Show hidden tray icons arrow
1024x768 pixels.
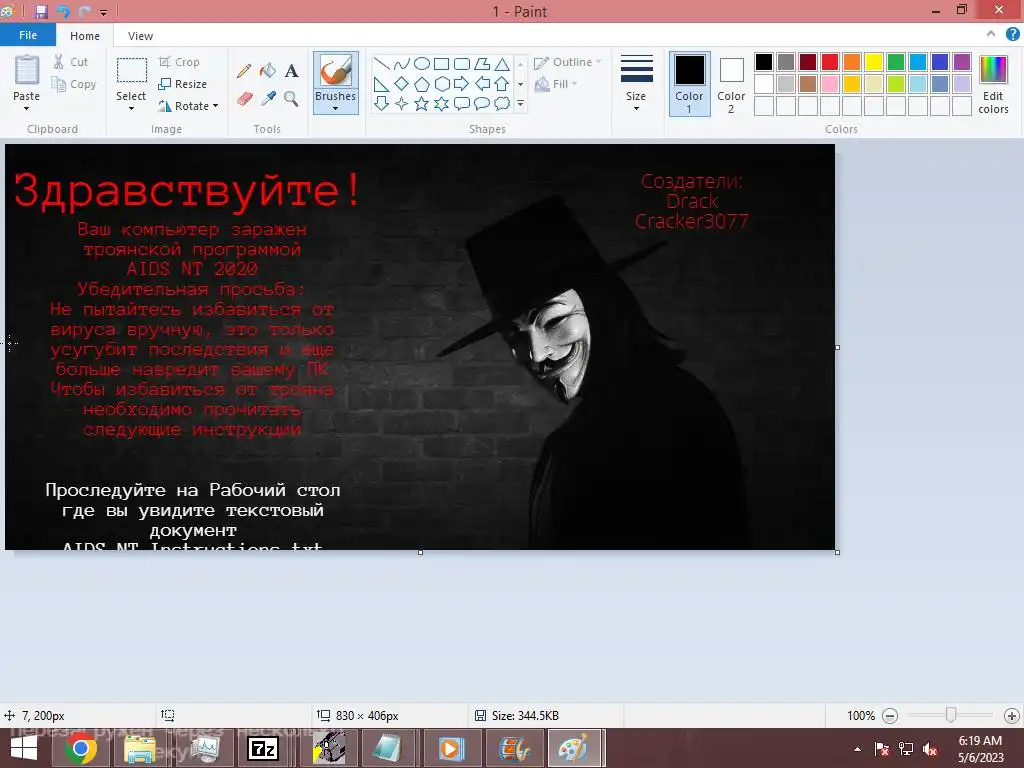click(x=857, y=749)
